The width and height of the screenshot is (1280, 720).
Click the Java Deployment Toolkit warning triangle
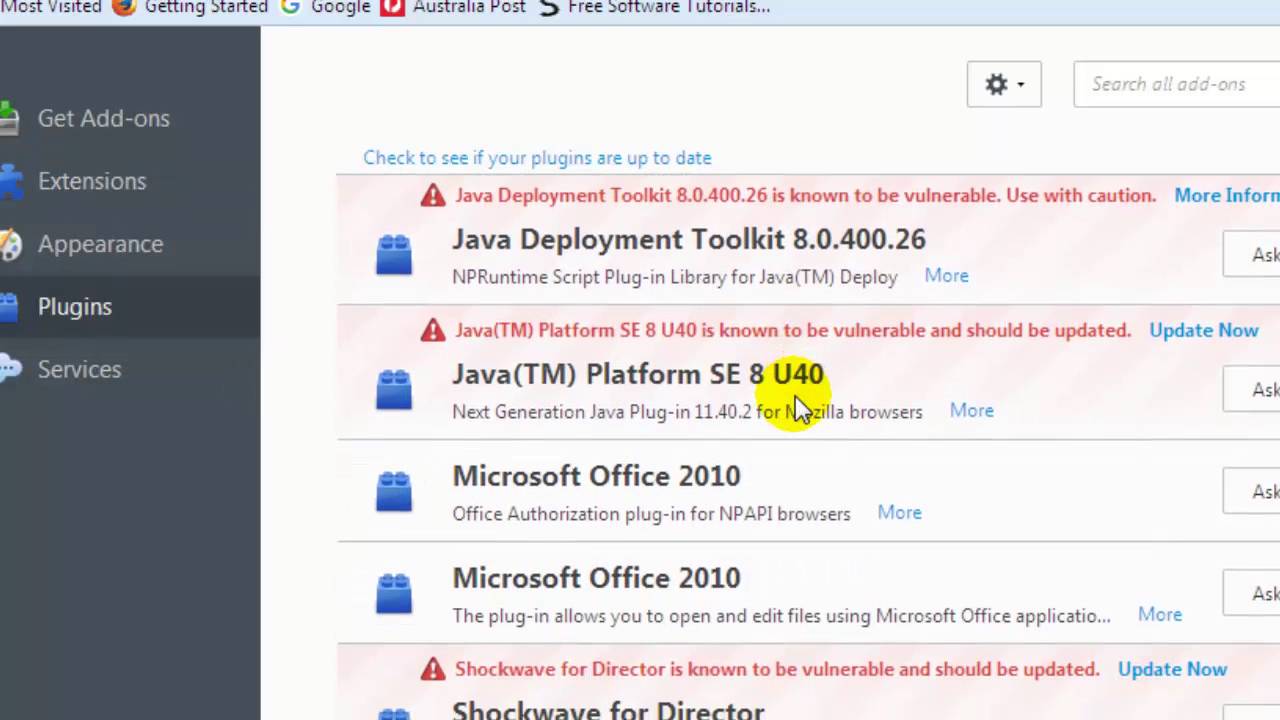pos(433,195)
